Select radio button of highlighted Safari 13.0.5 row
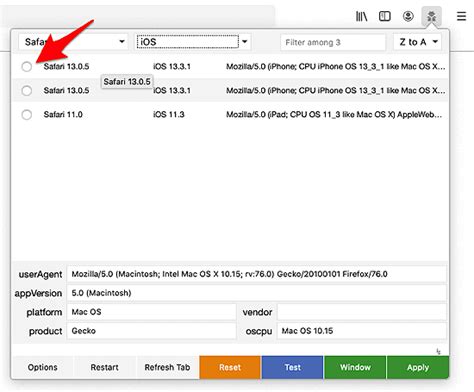The height and width of the screenshot is (392, 474). (x=27, y=91)
